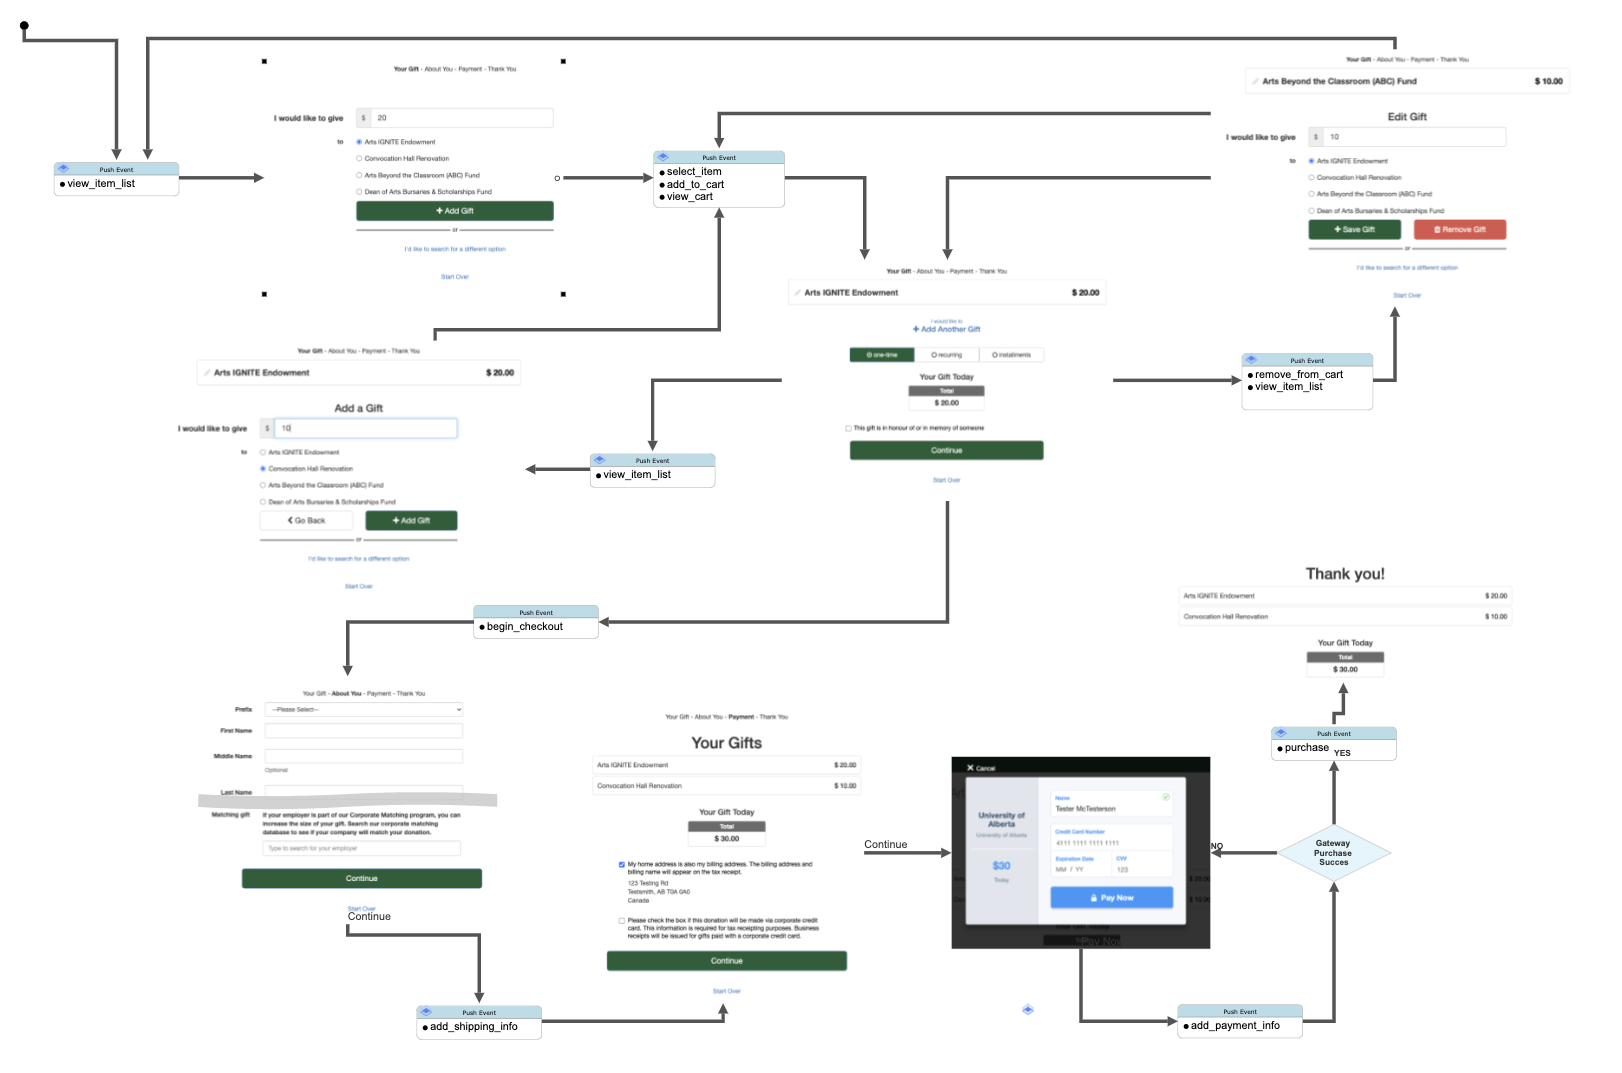Click the Your Gifts heading
Image resolution: width=1622 pixels, height=1073 pixels.
click(x=727, y=743)
